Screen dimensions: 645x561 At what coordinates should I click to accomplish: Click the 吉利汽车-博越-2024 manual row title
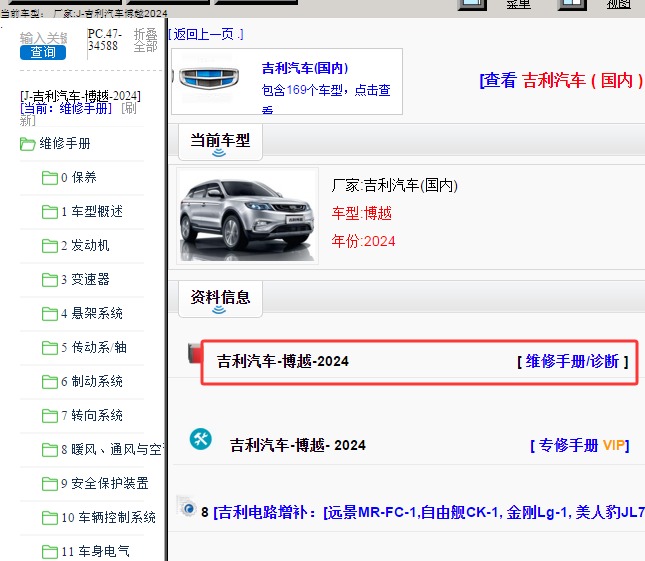click(x=283, y=362)
